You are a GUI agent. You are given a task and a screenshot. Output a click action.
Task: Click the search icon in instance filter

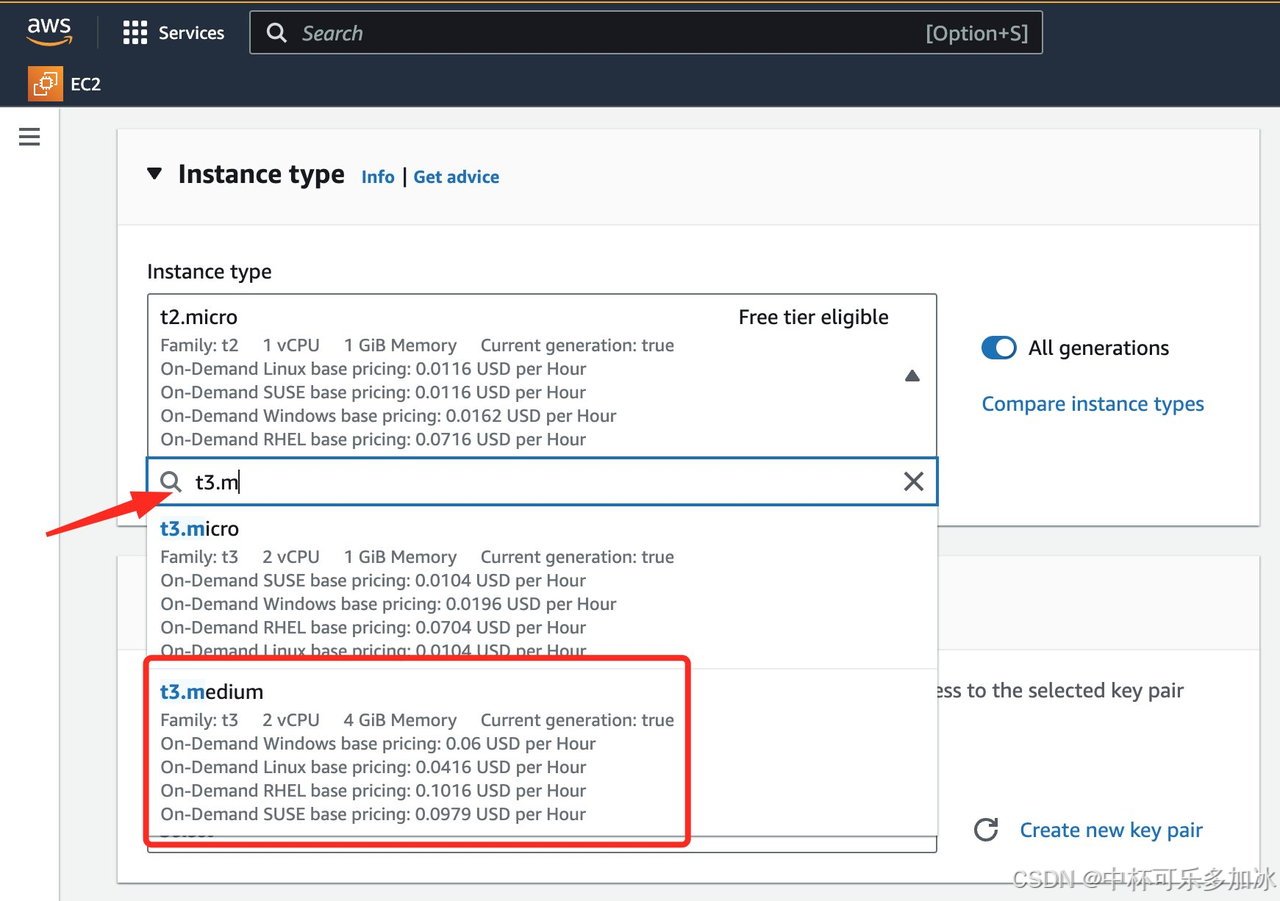[171, 482]
